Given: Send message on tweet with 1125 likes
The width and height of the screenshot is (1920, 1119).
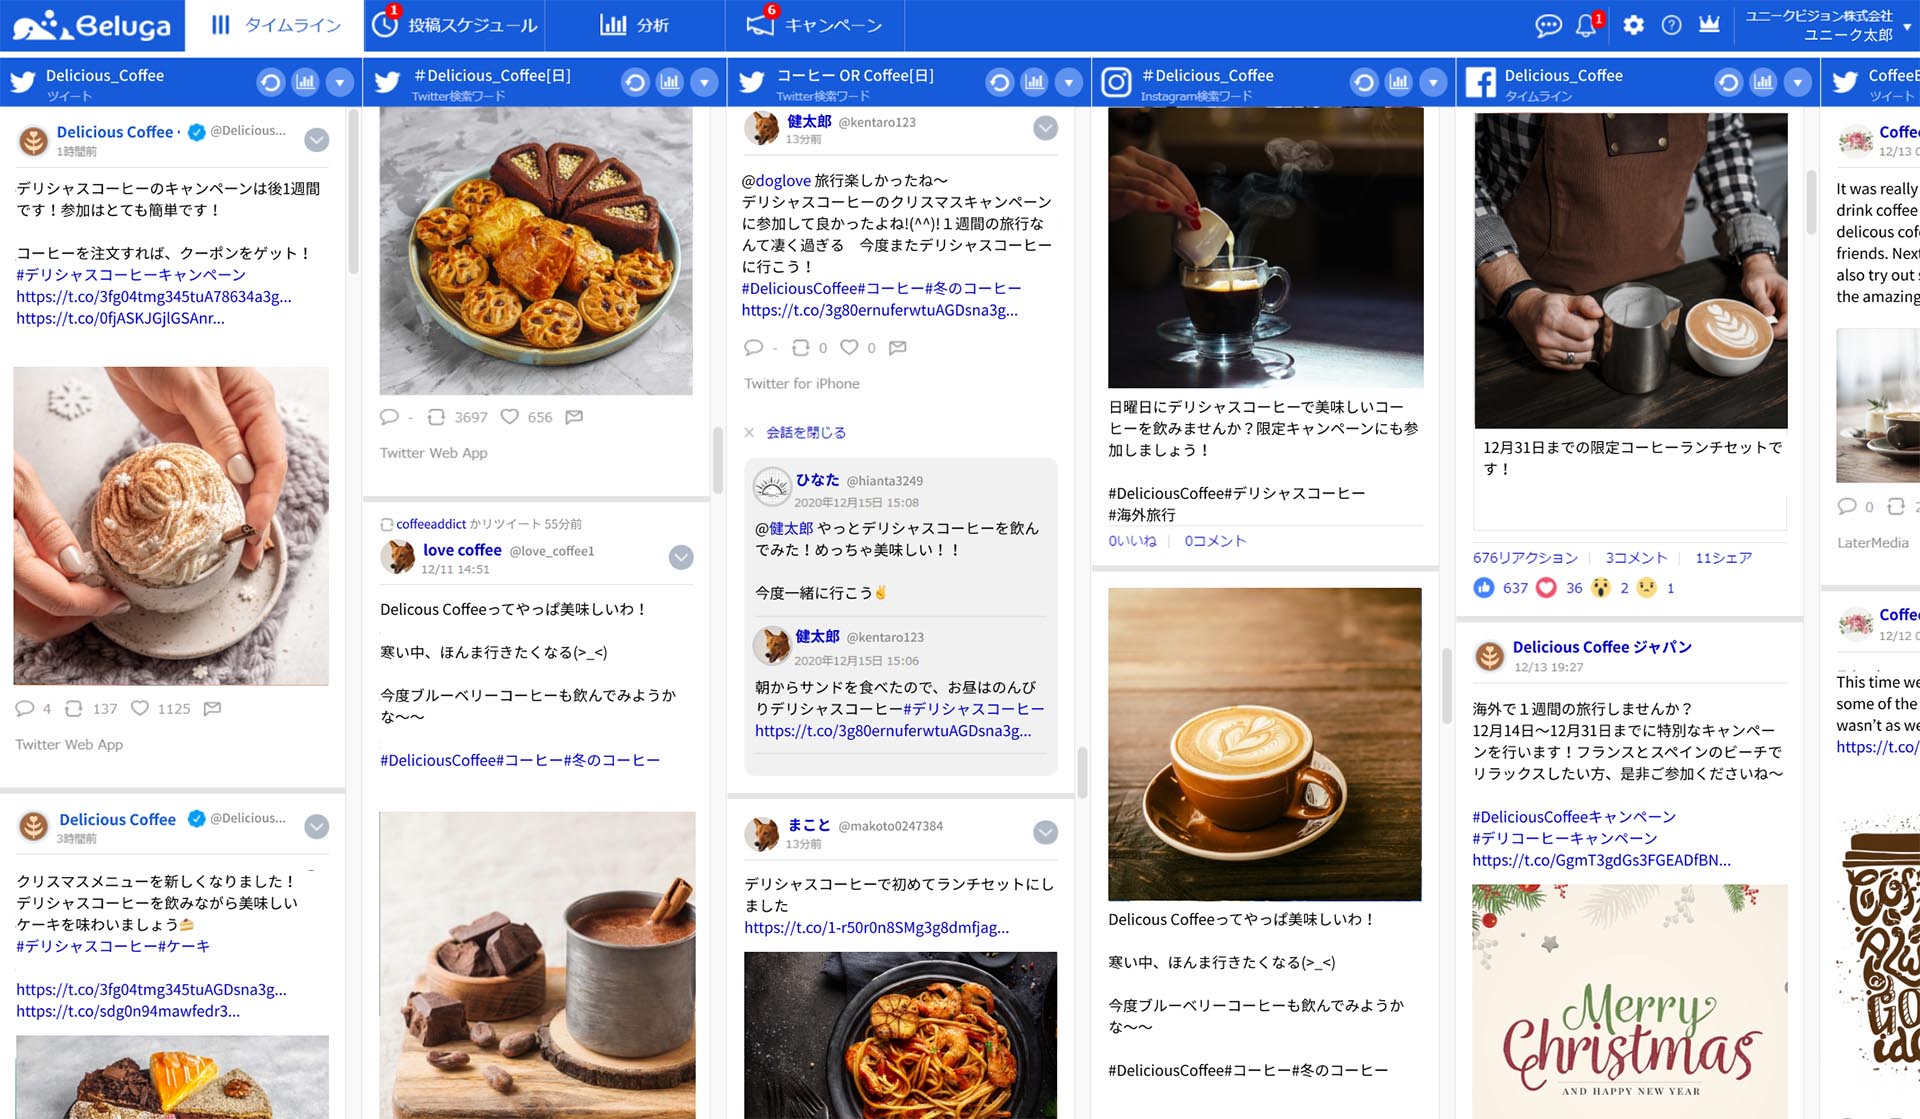Looking at the screenshot, I should [212, 708].
